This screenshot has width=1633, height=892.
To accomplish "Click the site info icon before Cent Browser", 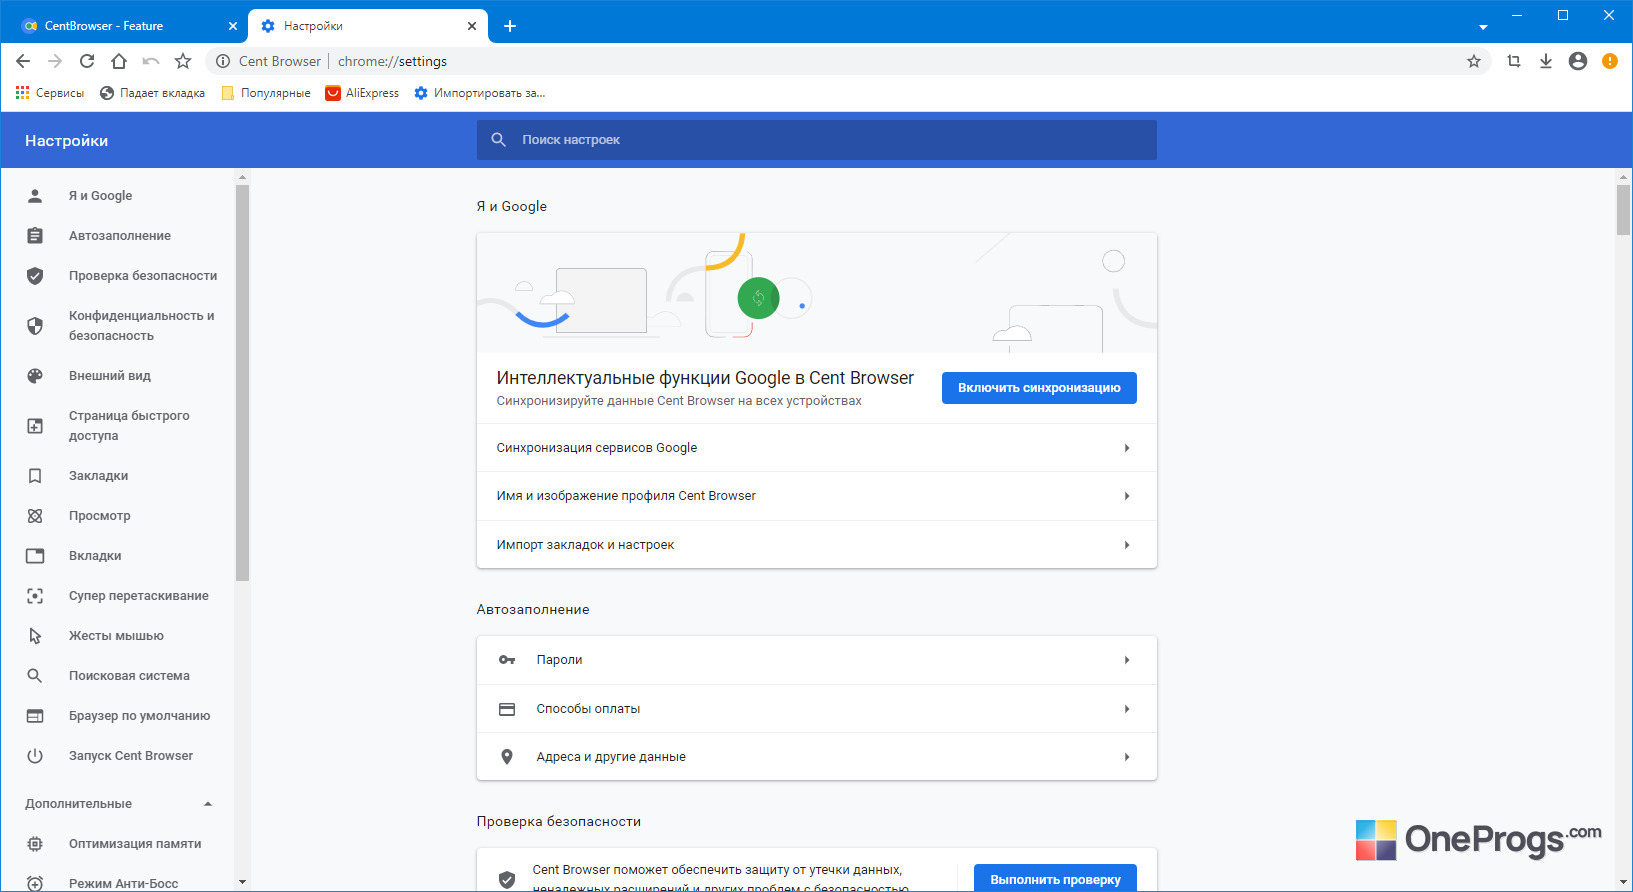I will [223, 61].
